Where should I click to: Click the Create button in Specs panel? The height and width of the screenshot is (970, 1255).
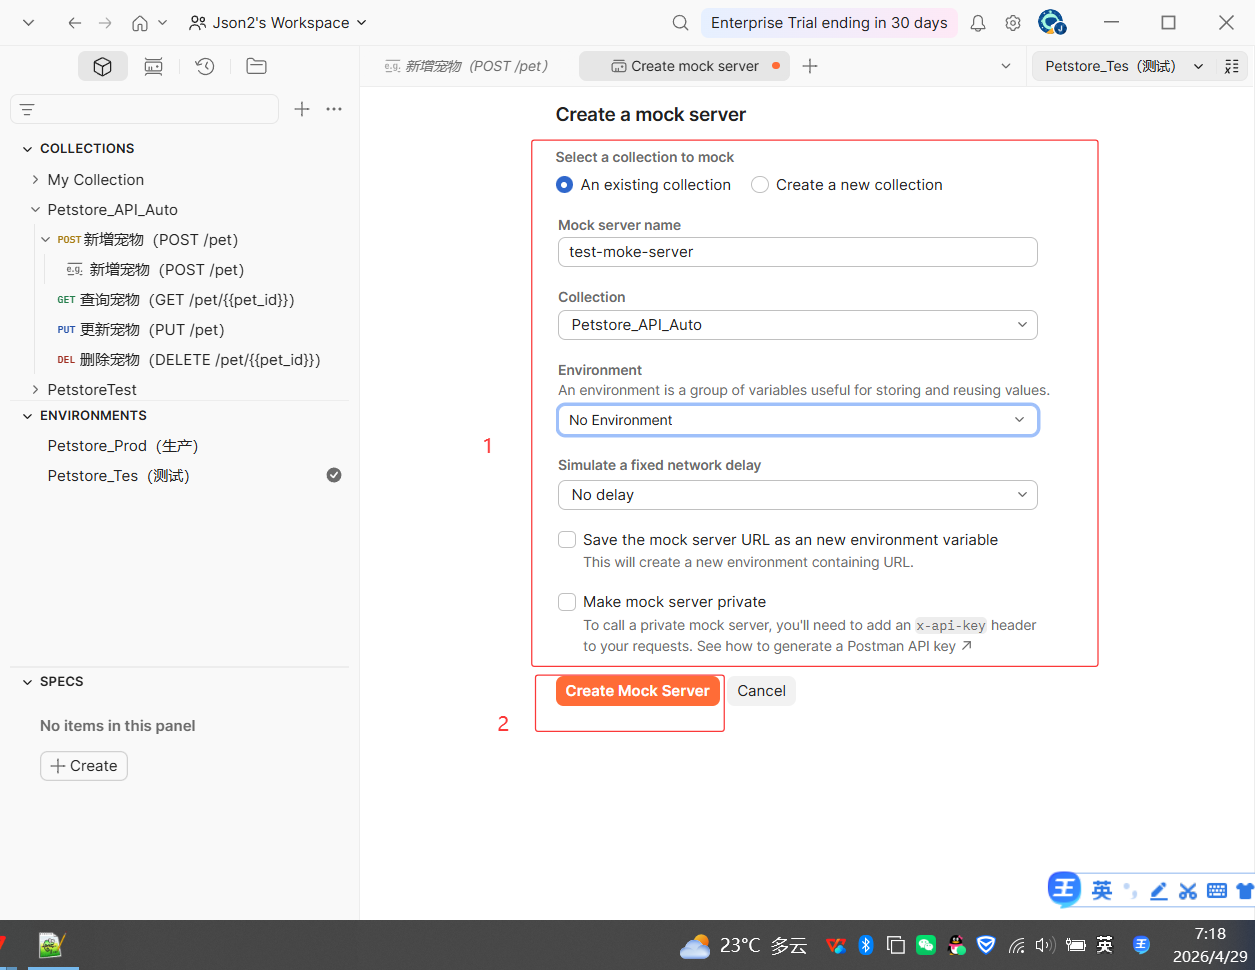(84, 766)
